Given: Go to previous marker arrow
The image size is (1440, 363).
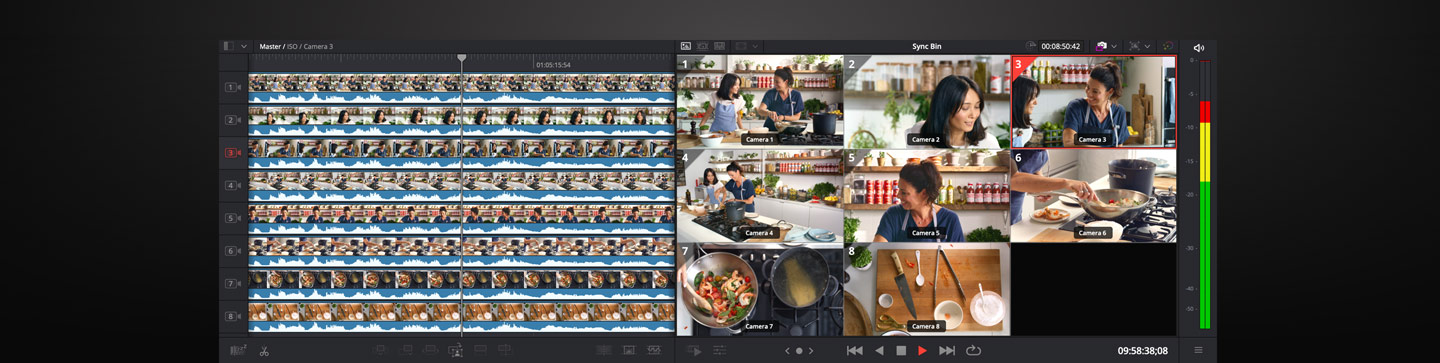Looking at the screenshot, I should [x=787, y=351].
